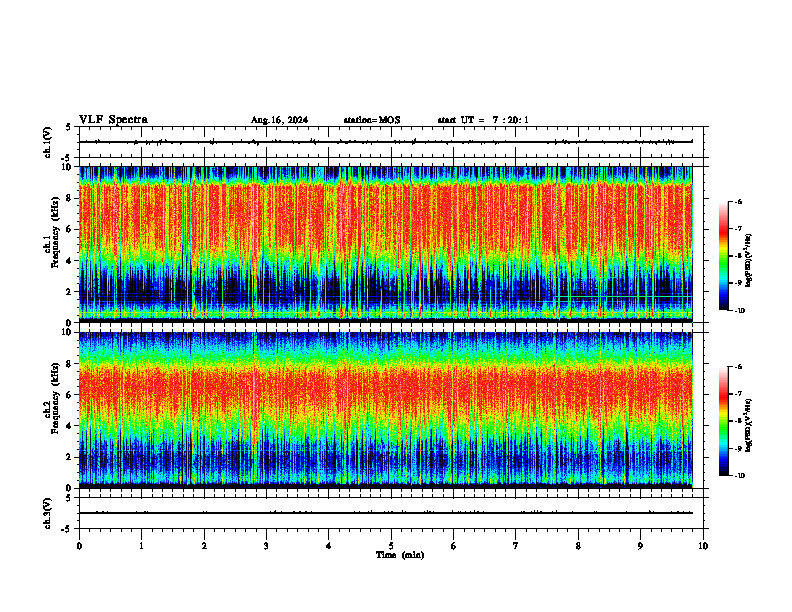Viewport: 792px width, 612px height.
Task: Click the "Time (min)" axis label
Action: (400, 555)
